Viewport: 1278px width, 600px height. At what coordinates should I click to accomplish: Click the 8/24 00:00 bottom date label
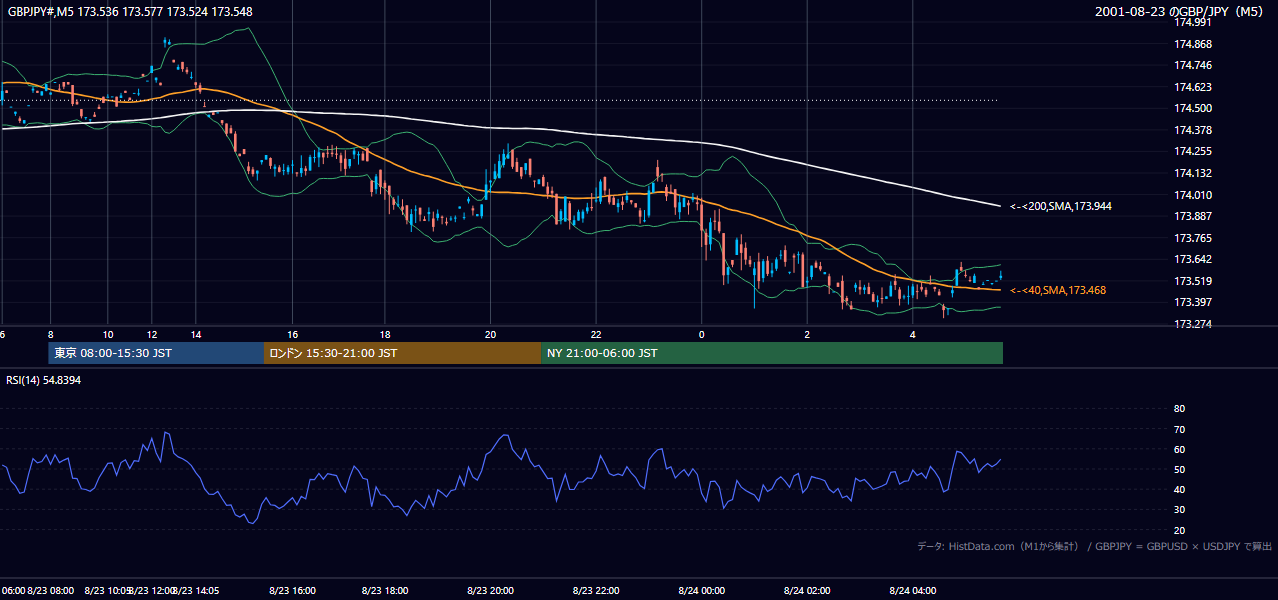pyautogui.click(x=700, y=591)
